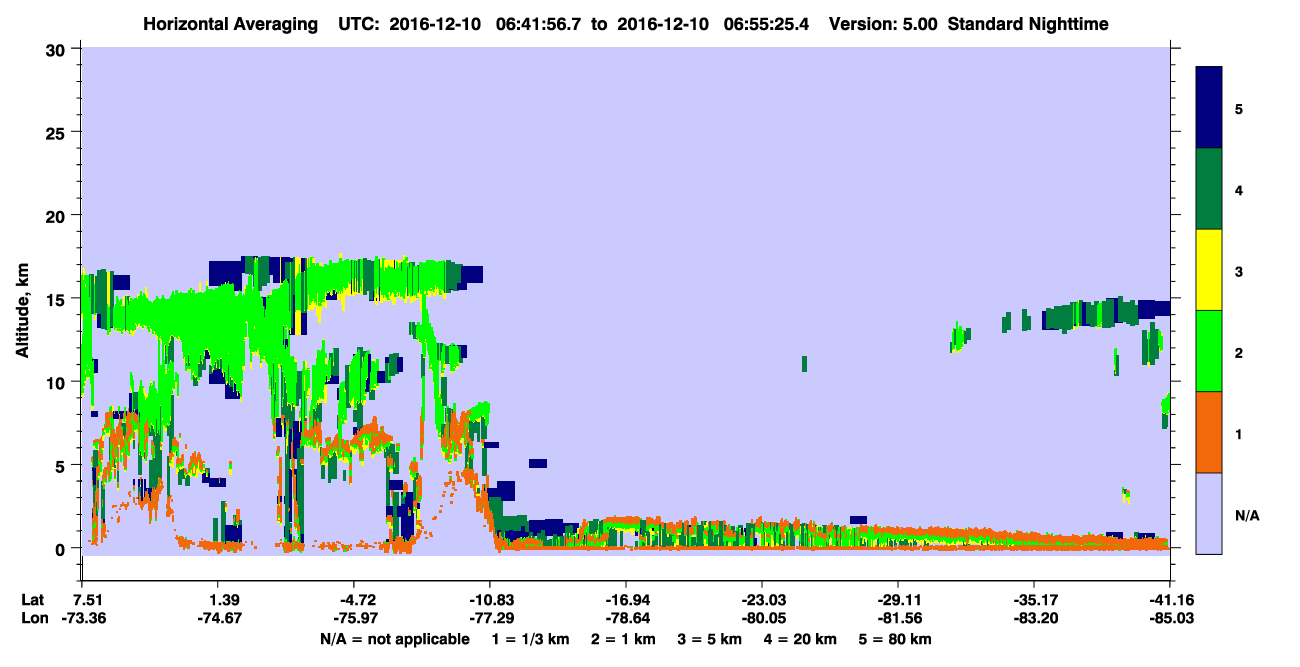Click the bright green level 2 colorbar segment
Viewport: 1300px width, 667px height.
point(1209,351)
